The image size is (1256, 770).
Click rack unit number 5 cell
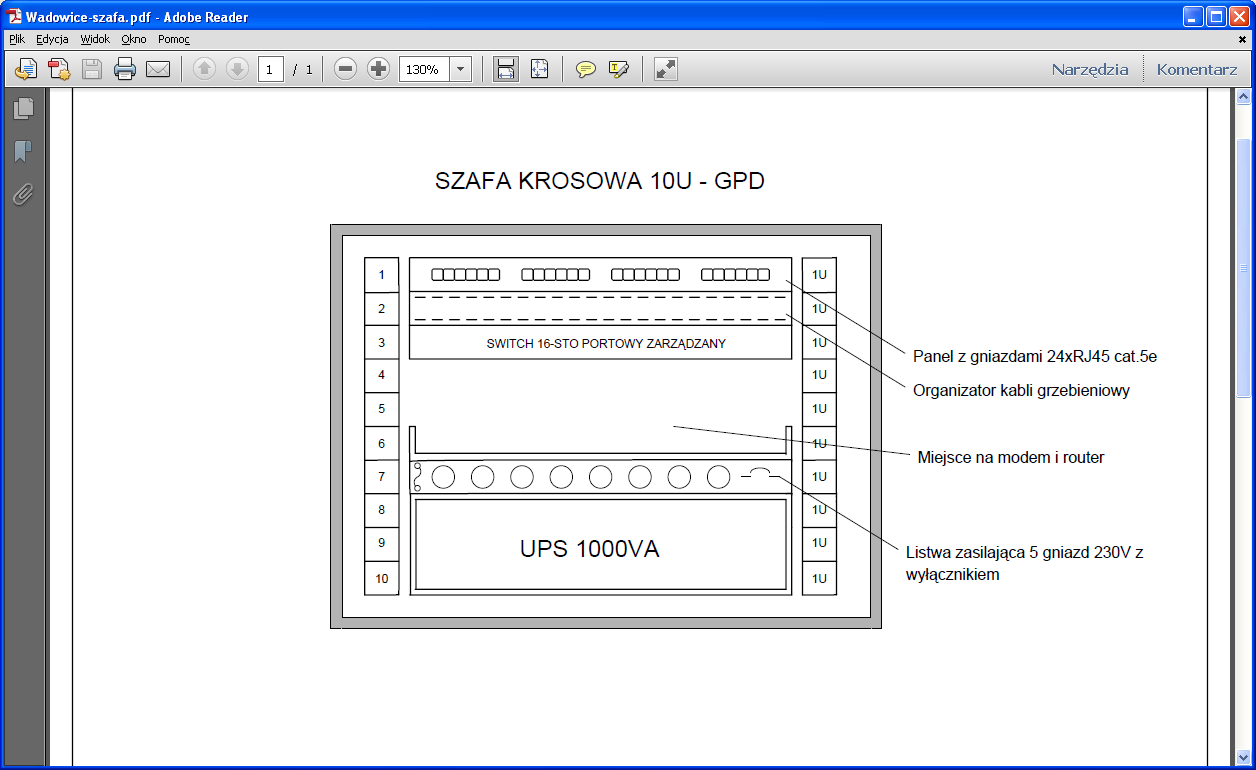point(382,409)
